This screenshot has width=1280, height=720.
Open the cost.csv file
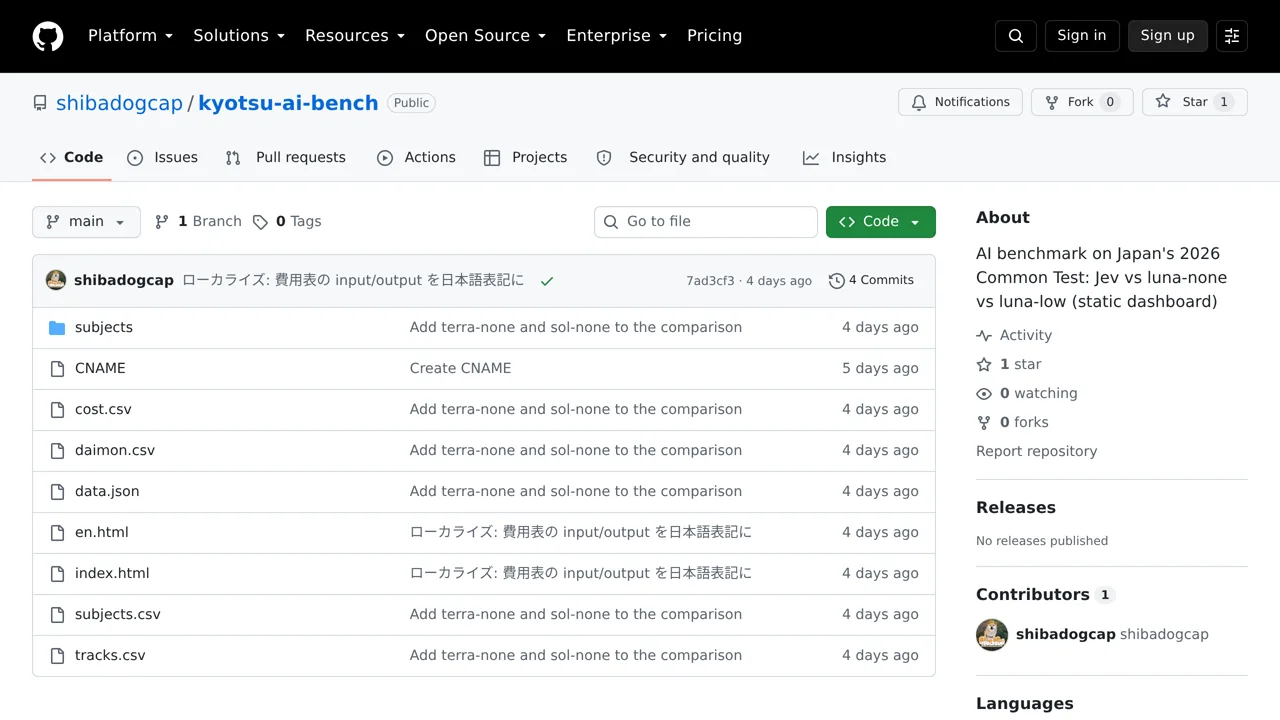click(x=103, y=409)
